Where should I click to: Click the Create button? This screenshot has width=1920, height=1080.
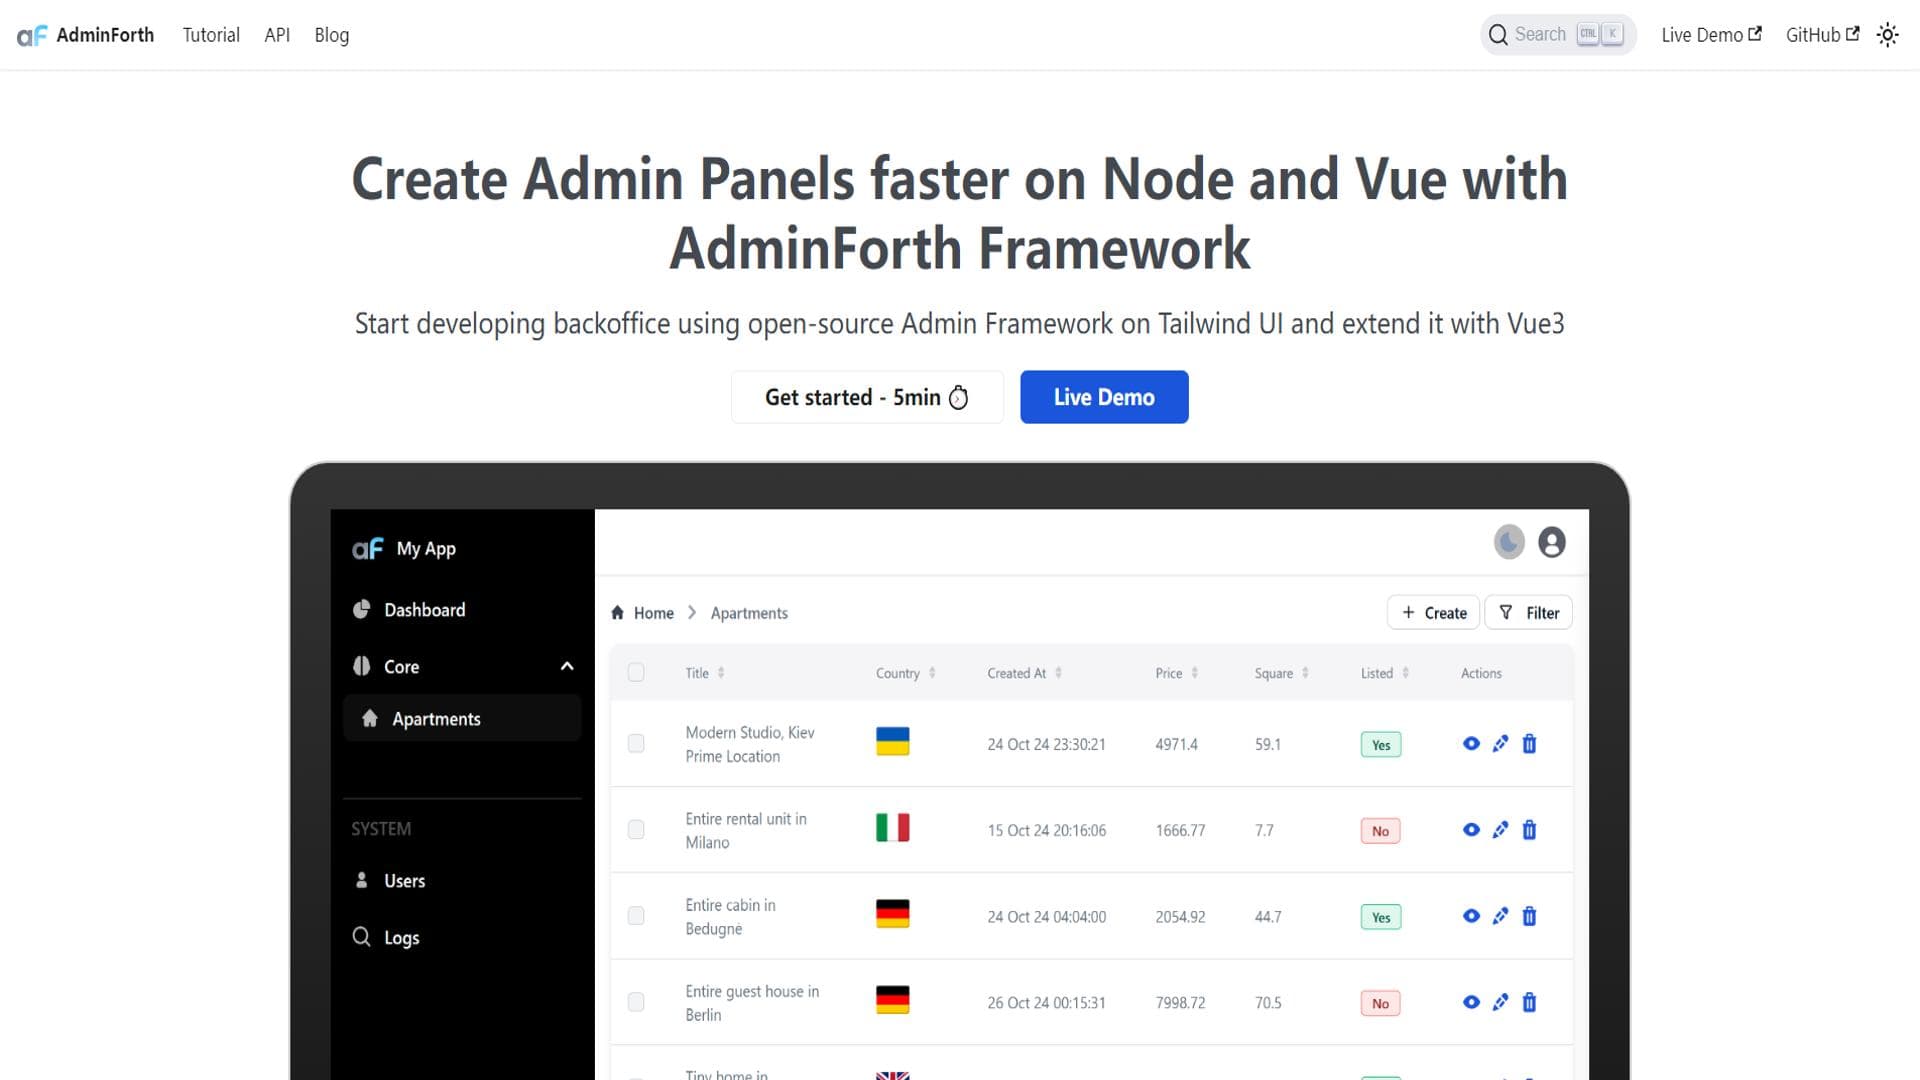click(1433, 613)
